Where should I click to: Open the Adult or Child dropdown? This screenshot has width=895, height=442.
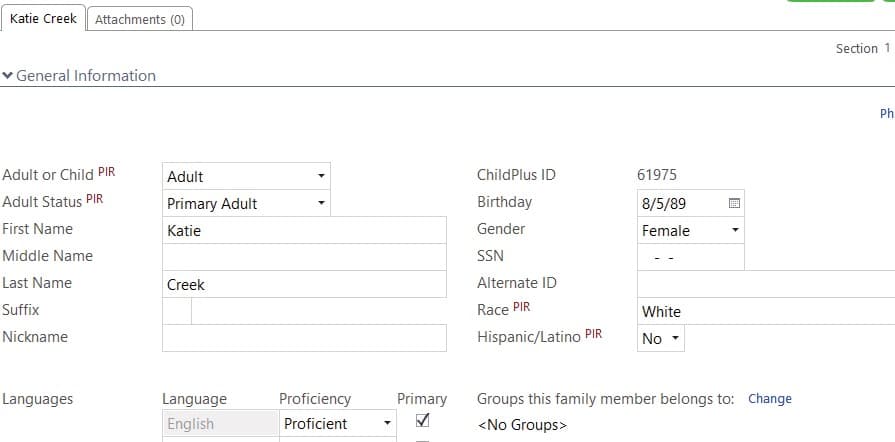pos(246,176)
